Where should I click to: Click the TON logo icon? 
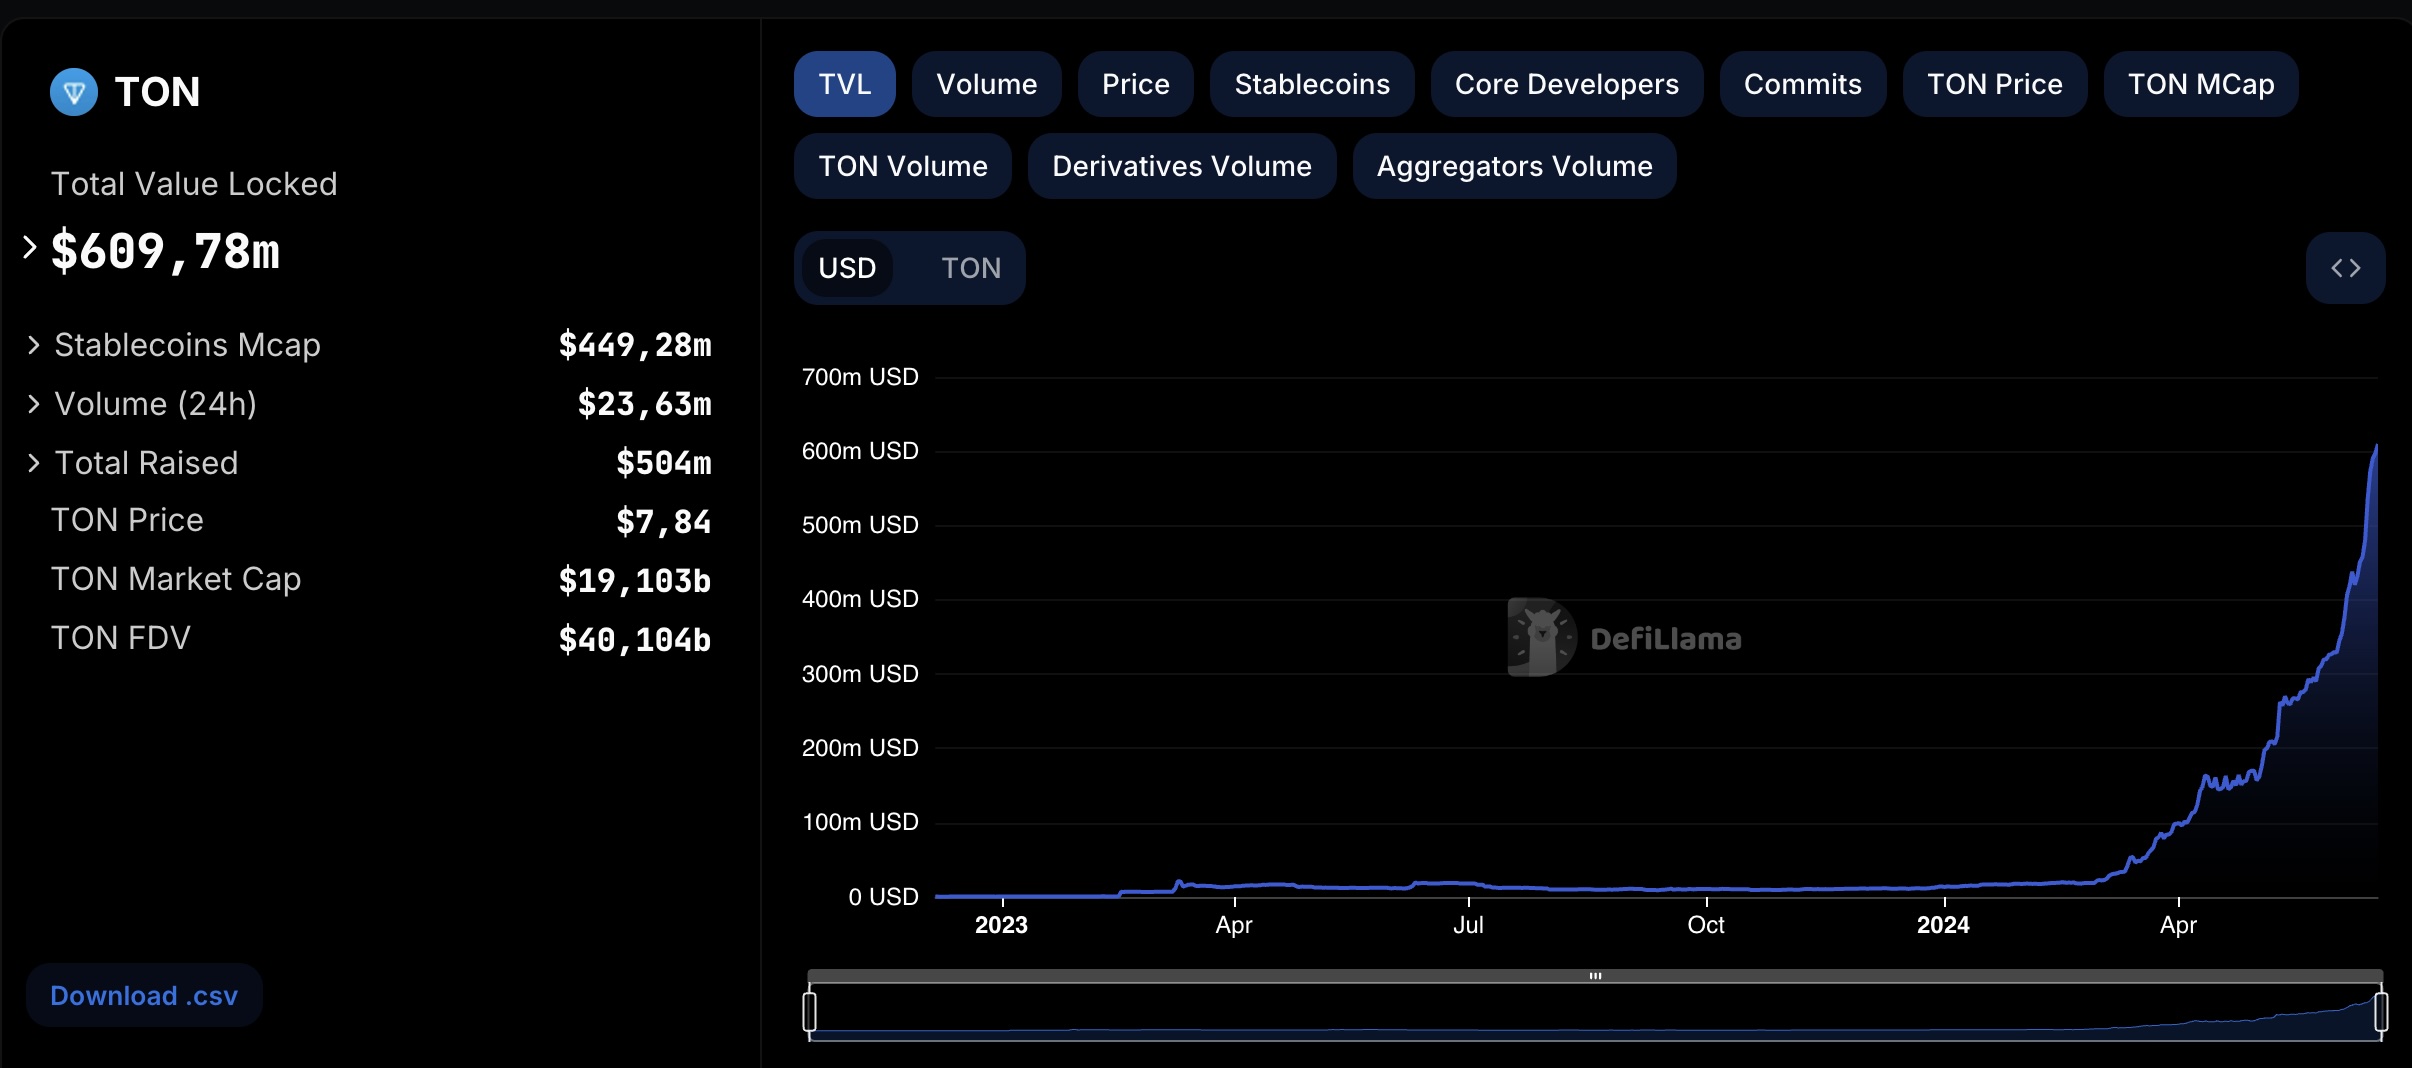pyautogui.click(x=74, y=92)
